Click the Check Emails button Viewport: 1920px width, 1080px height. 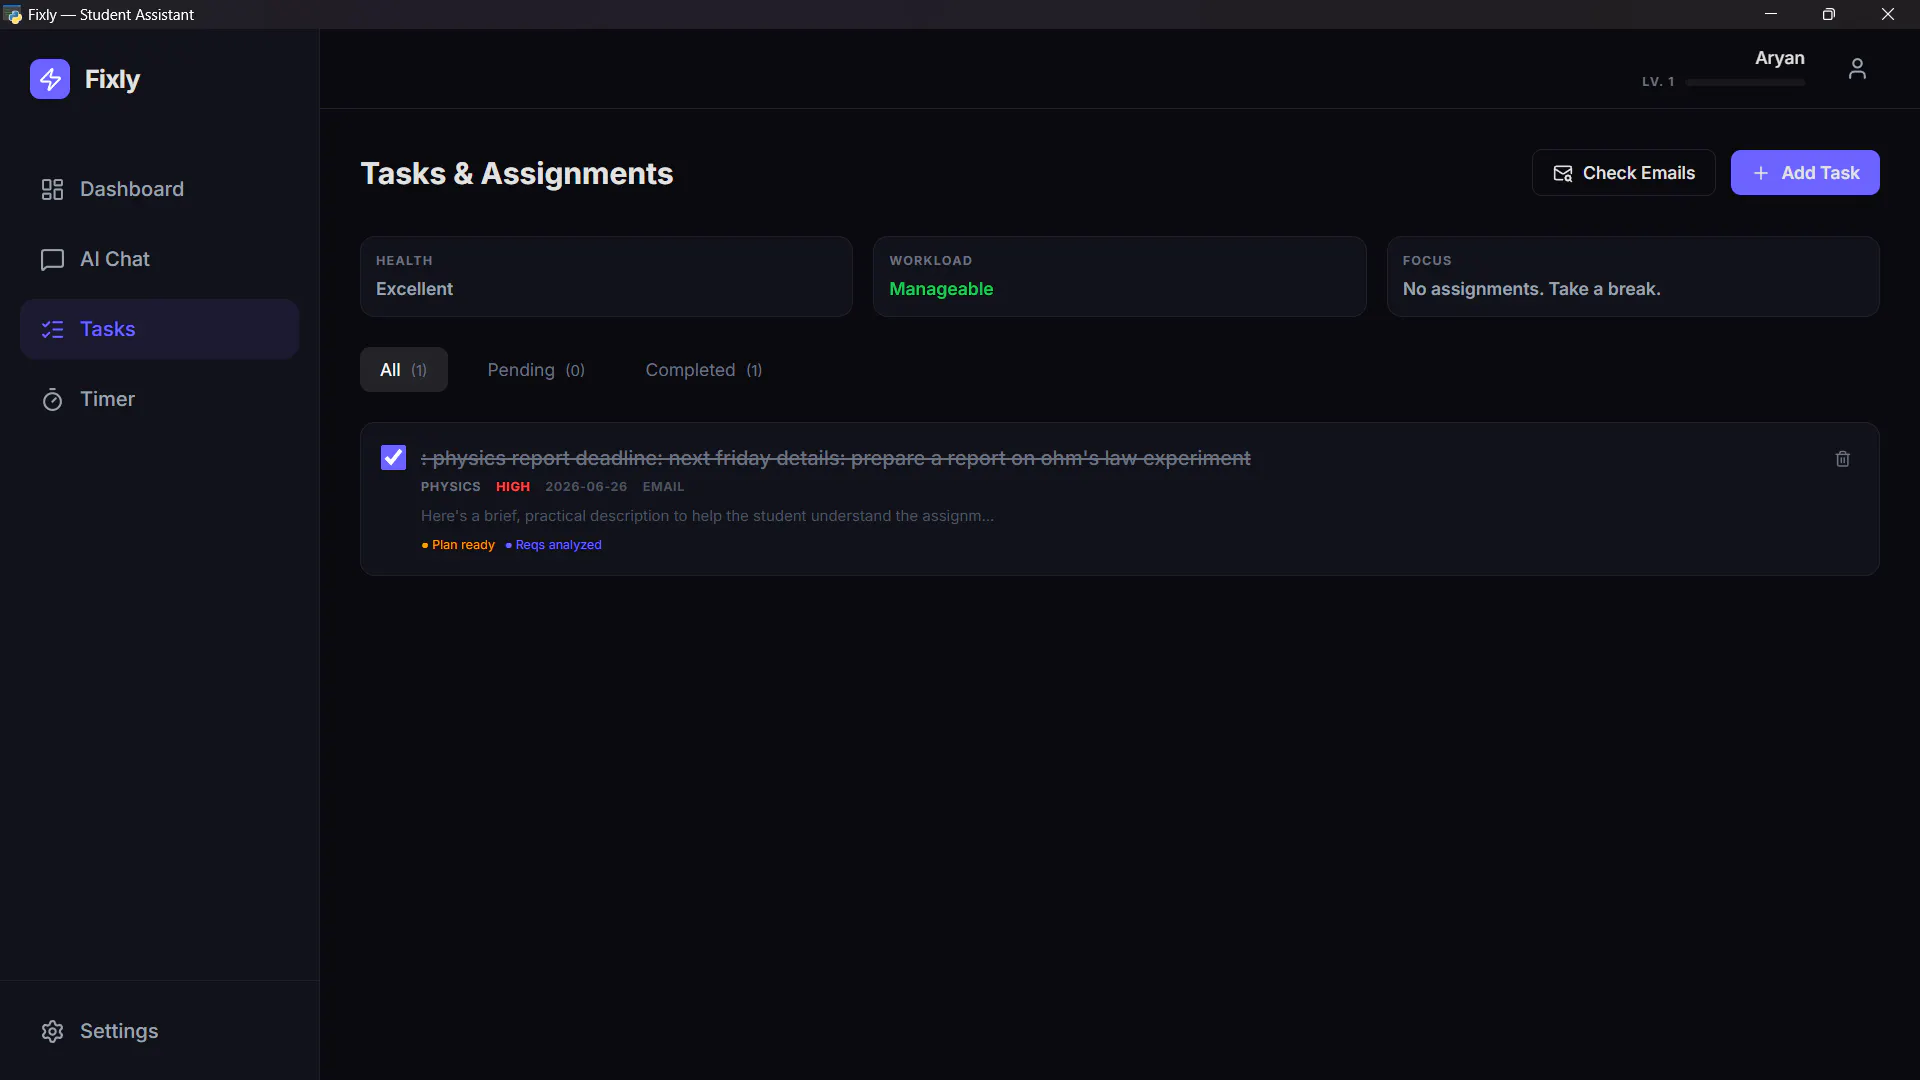[1623, 173]
